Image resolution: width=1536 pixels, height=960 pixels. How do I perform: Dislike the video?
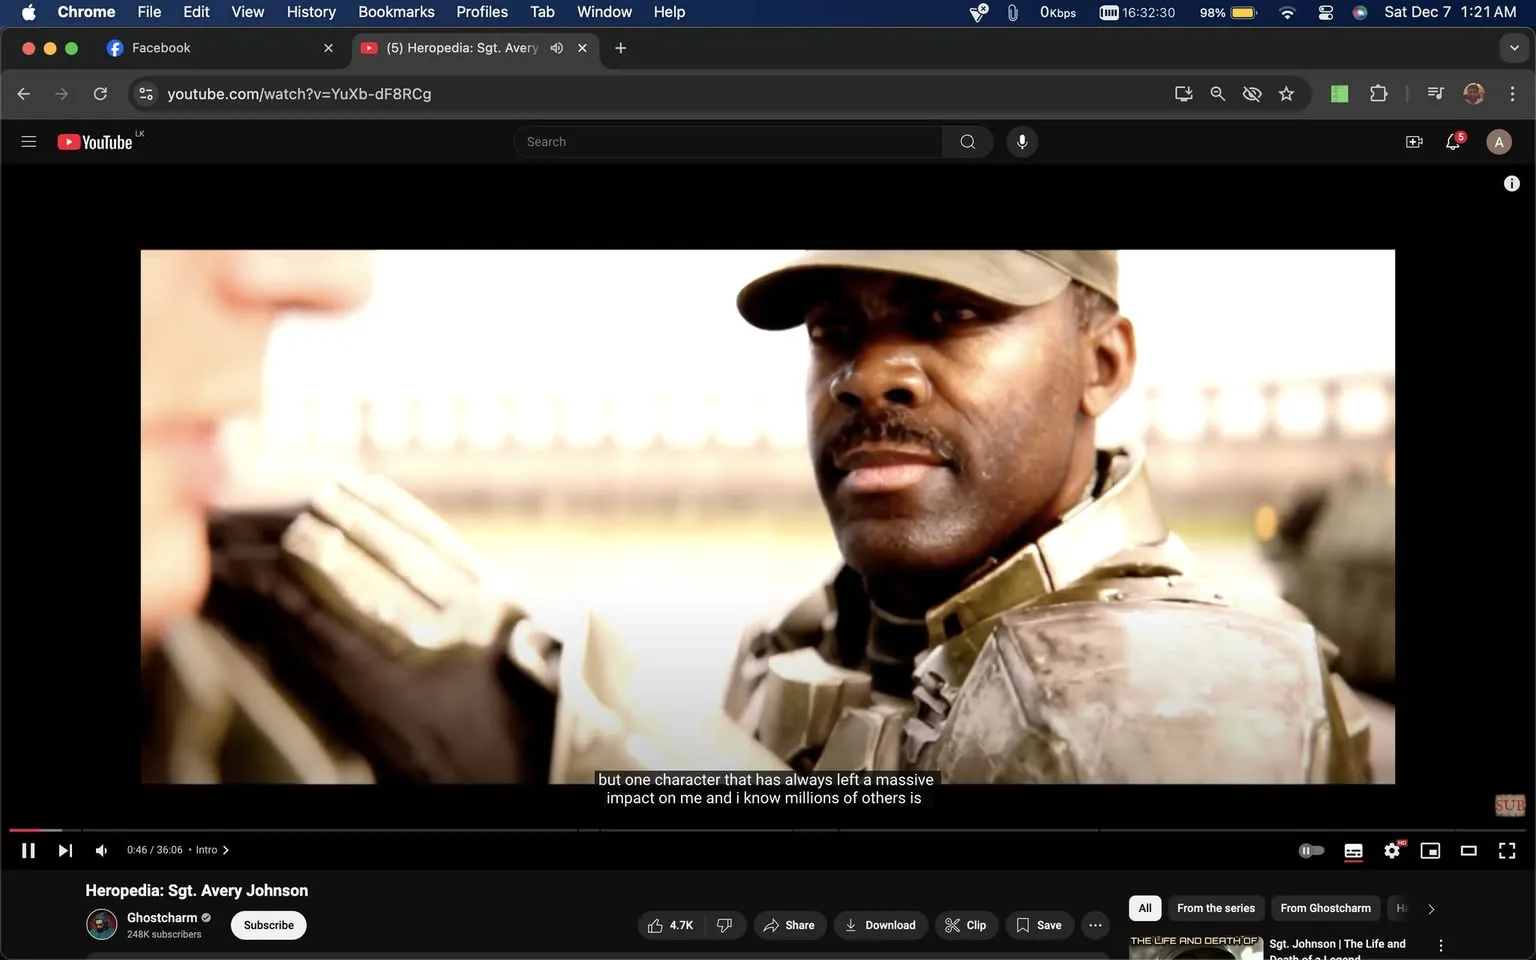tap(724, 925)
